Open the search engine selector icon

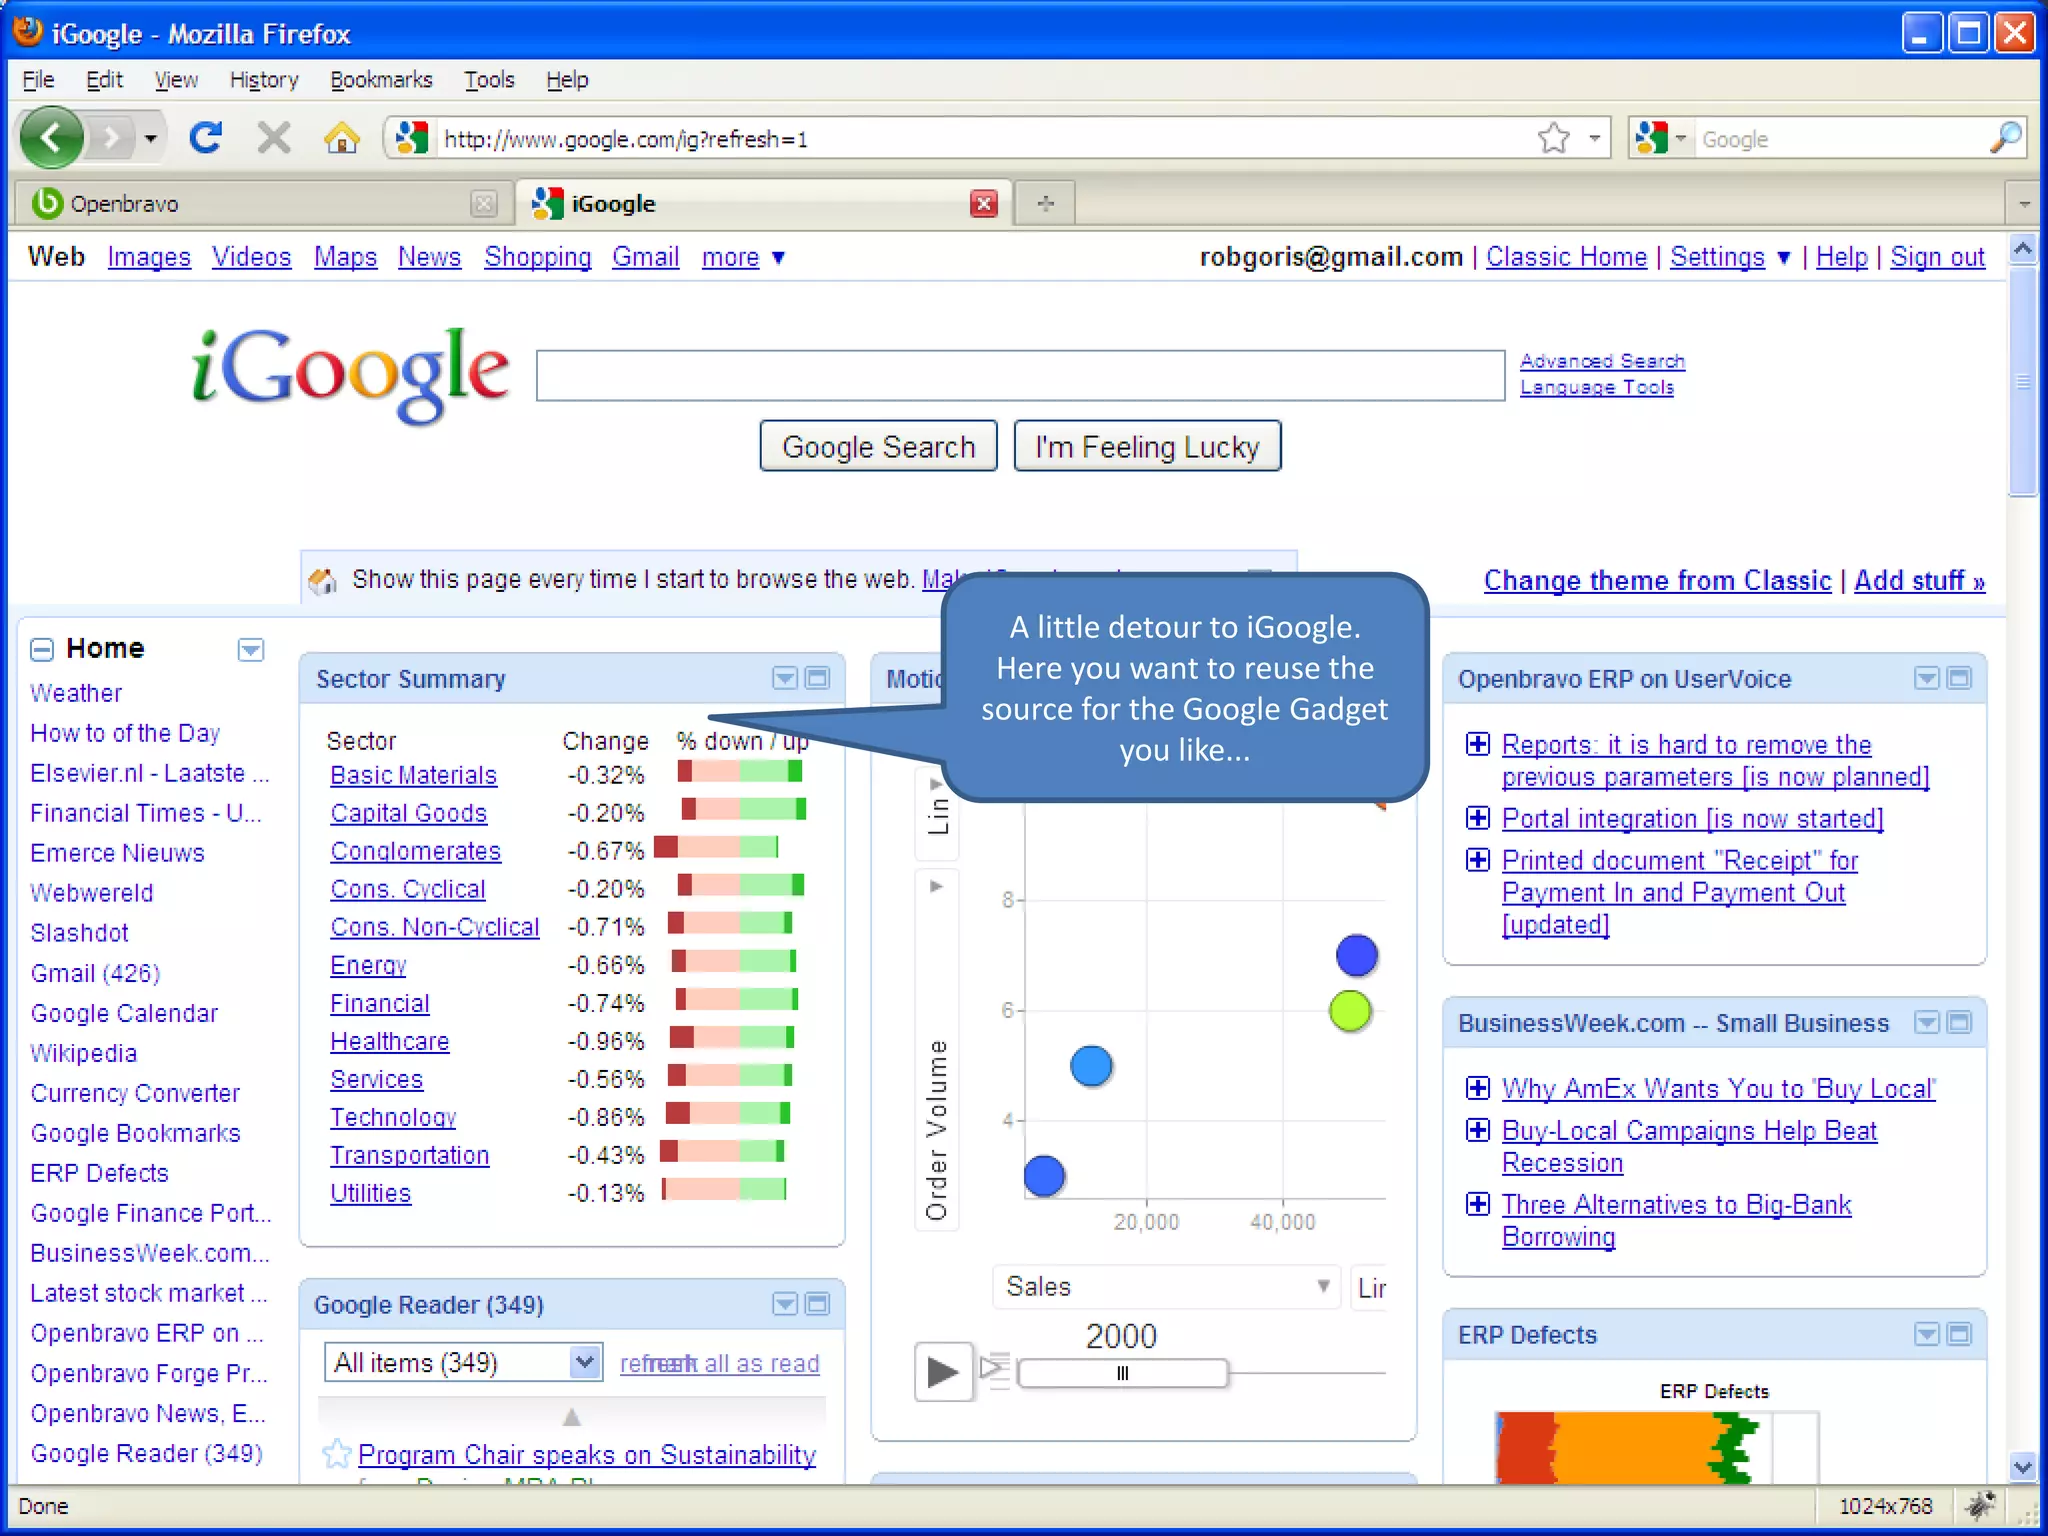click(x=1660, y=138)
